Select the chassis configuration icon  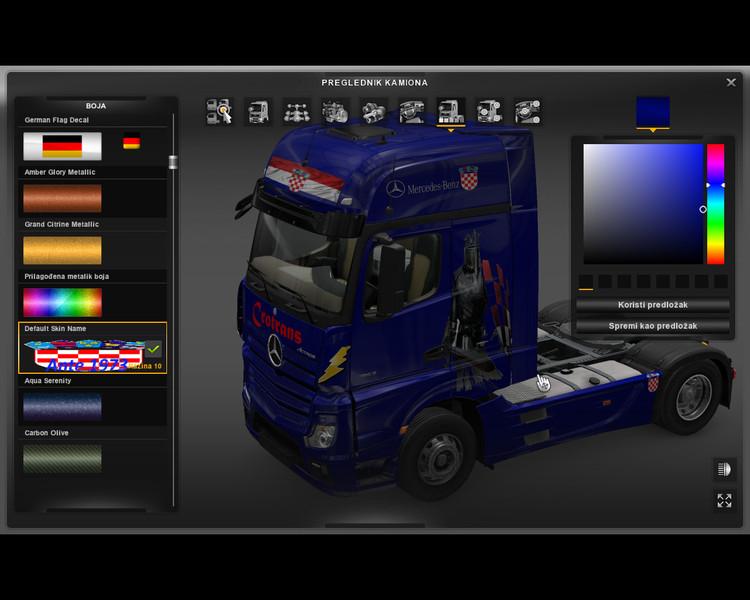[296, 111]
